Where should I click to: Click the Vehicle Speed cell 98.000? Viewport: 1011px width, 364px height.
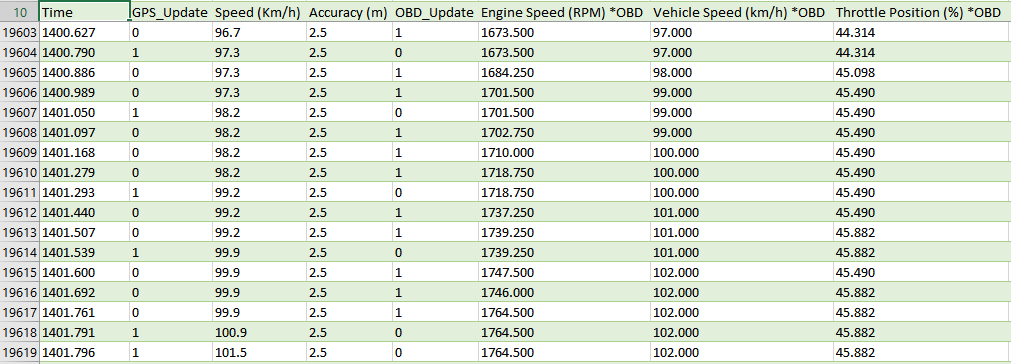(741, 73)
